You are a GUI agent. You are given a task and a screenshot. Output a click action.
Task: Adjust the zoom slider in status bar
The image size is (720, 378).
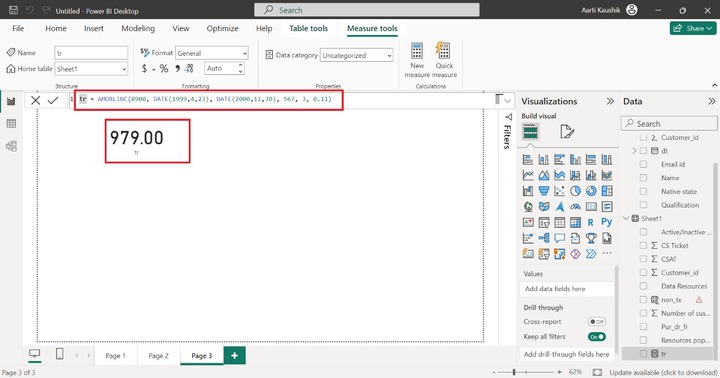(514, 372)
